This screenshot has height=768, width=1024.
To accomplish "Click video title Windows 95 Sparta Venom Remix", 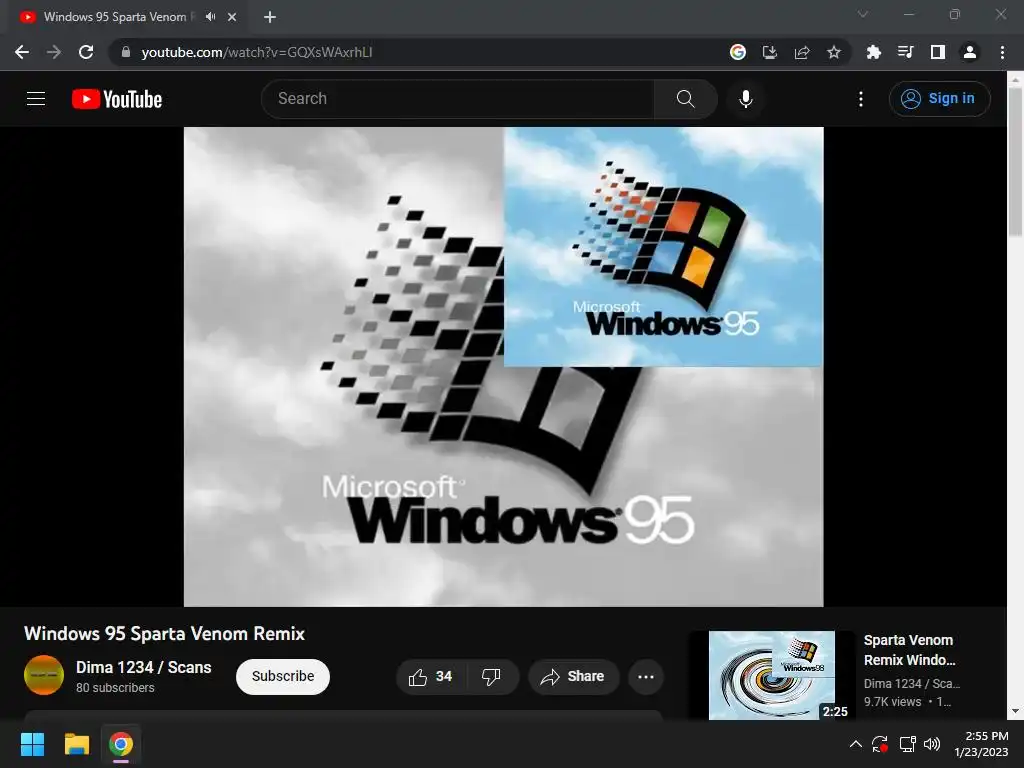I will pyautogui.click(x=165, y=633).
